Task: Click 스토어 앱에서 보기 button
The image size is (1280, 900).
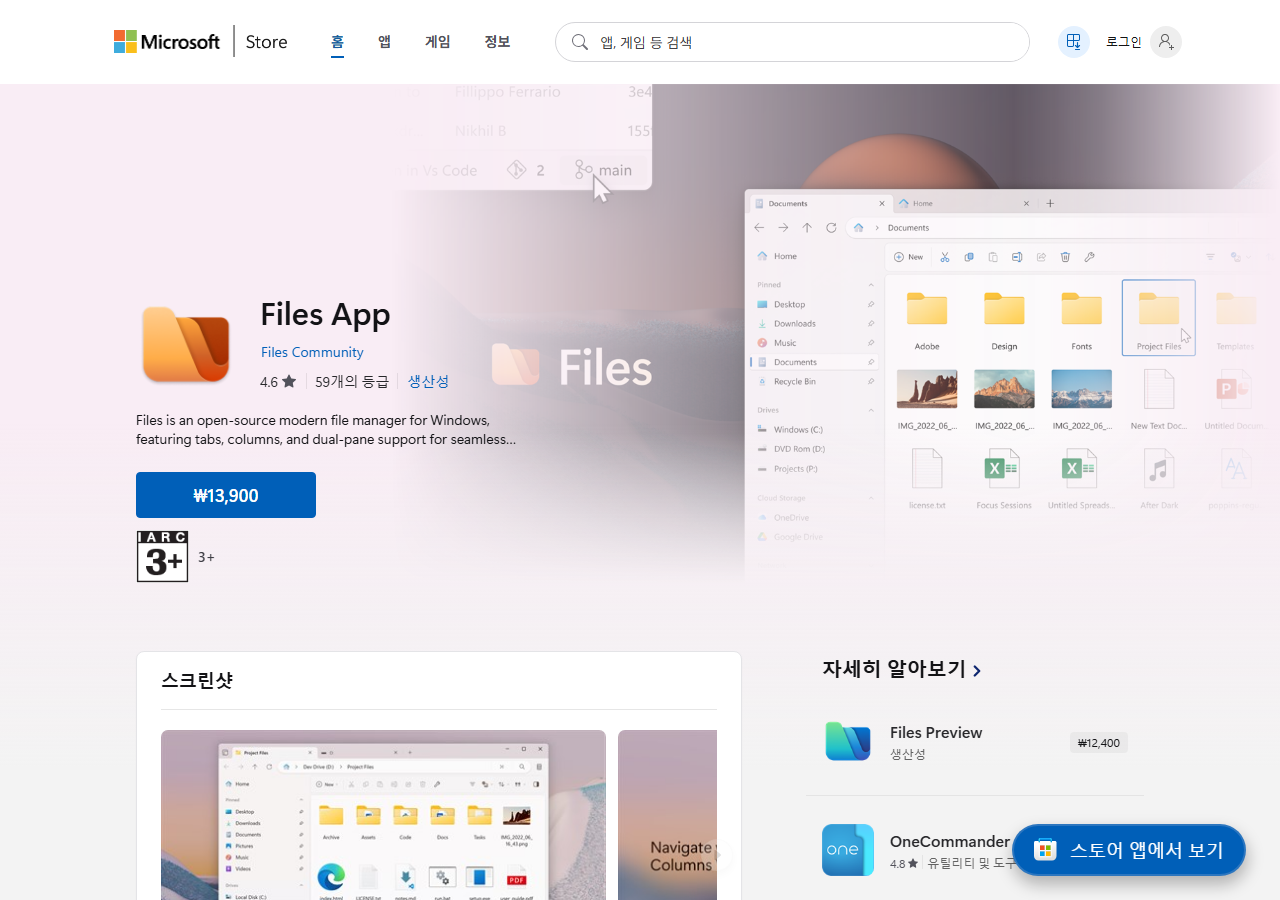Action: (x=1129, y=850)
